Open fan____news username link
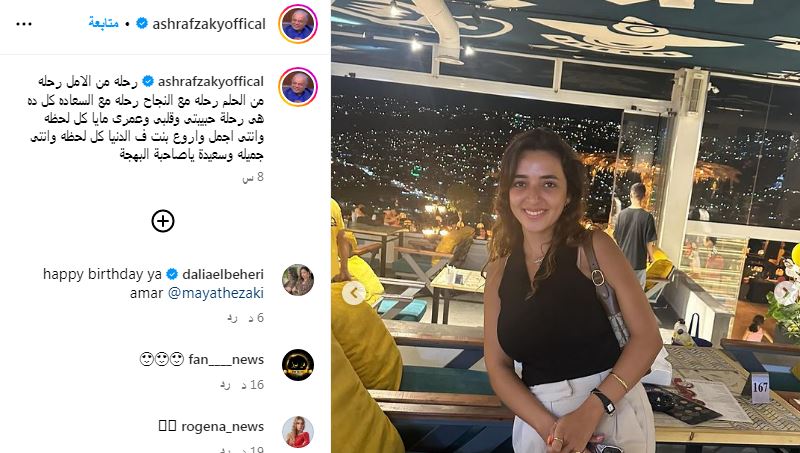The image size is (800, 453). click(x=226, y=360)
